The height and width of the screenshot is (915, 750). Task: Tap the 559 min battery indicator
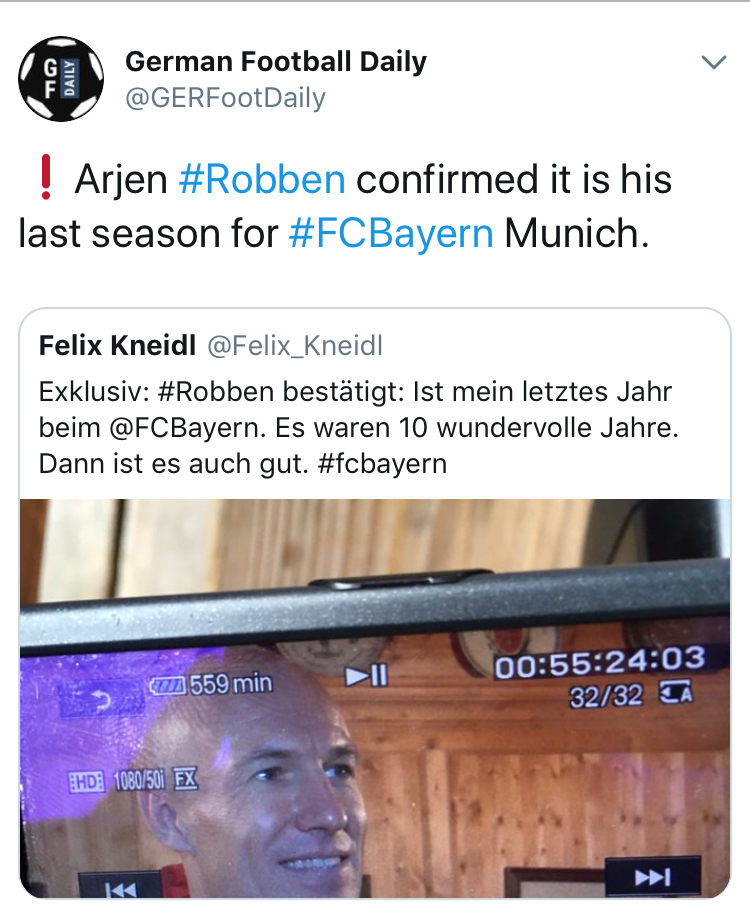point(211,683)
